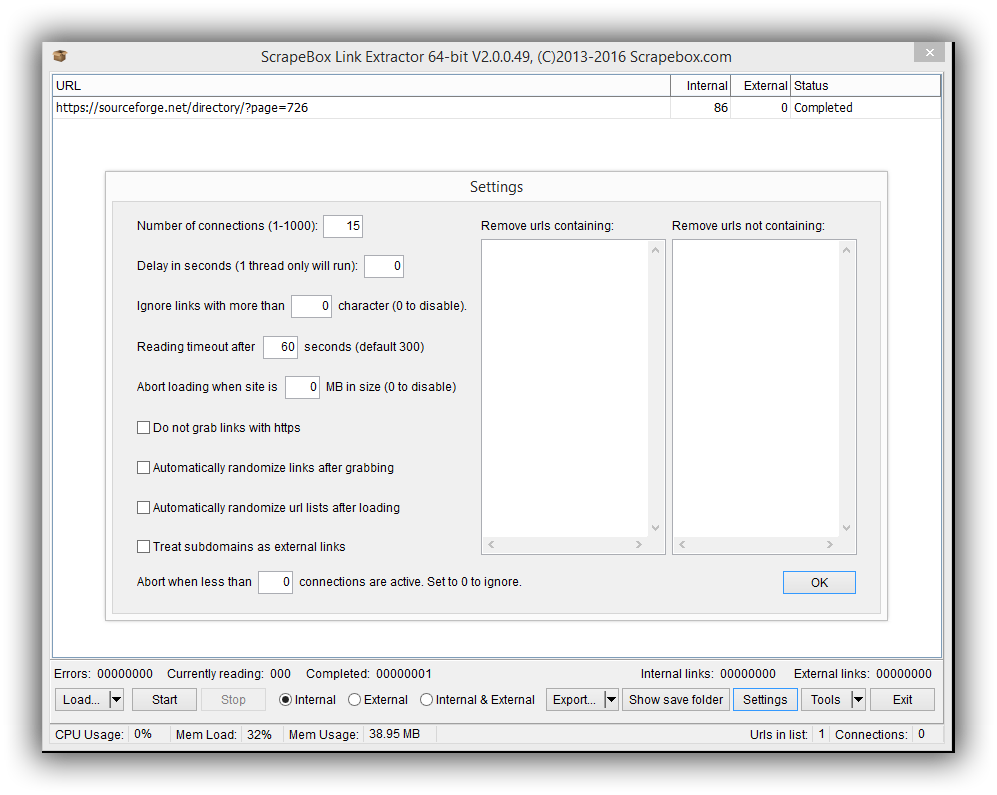Click the Delay in seconds field

(x=384, y=266)
